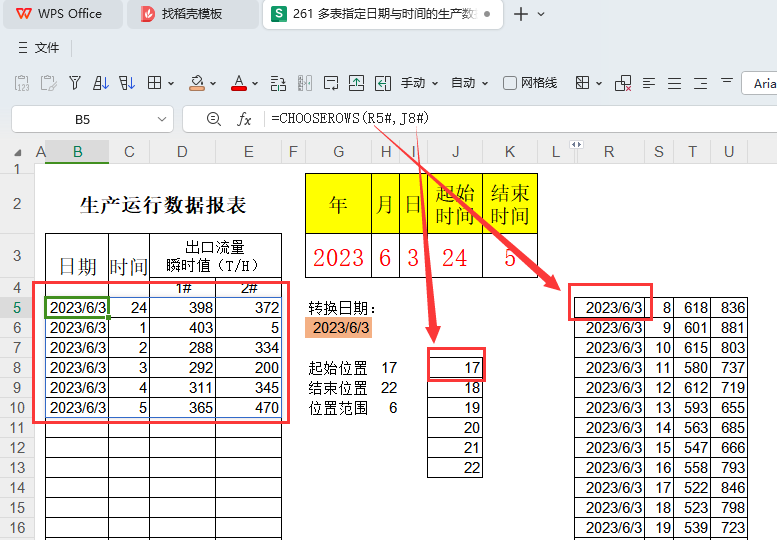This screenshot has width=777, height=540.
Task: Click the select-all corner triangle
Action: pyautogui.click(x=17, y=152)
